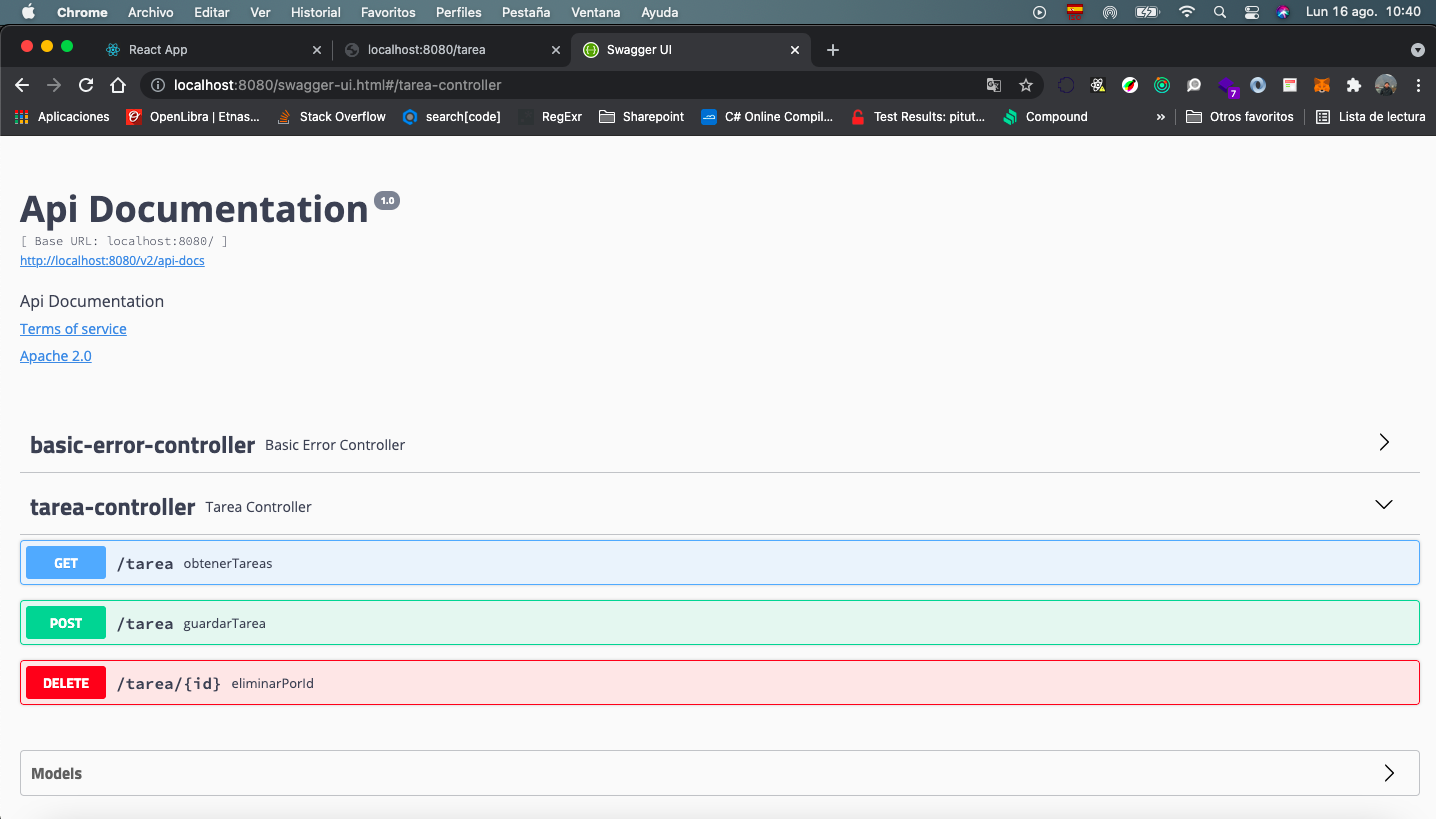Collapse the tarea-controller section
Viewport: 1436px width, 819px height.
(1384, 504)
